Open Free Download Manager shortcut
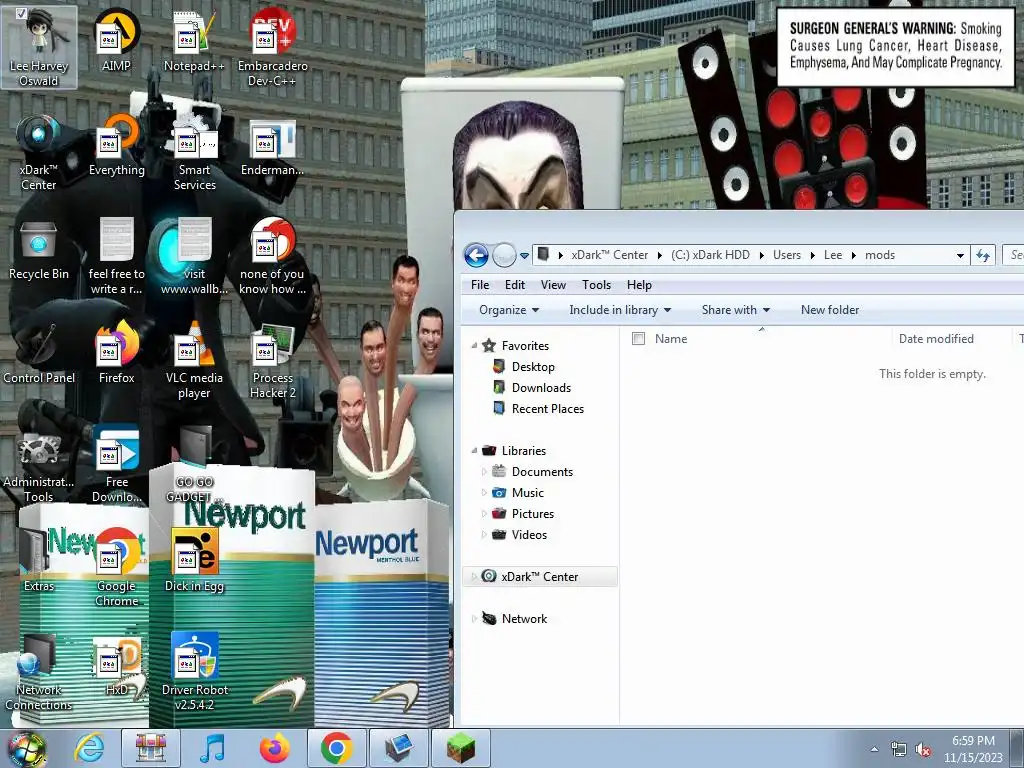 tap(116, 464)
